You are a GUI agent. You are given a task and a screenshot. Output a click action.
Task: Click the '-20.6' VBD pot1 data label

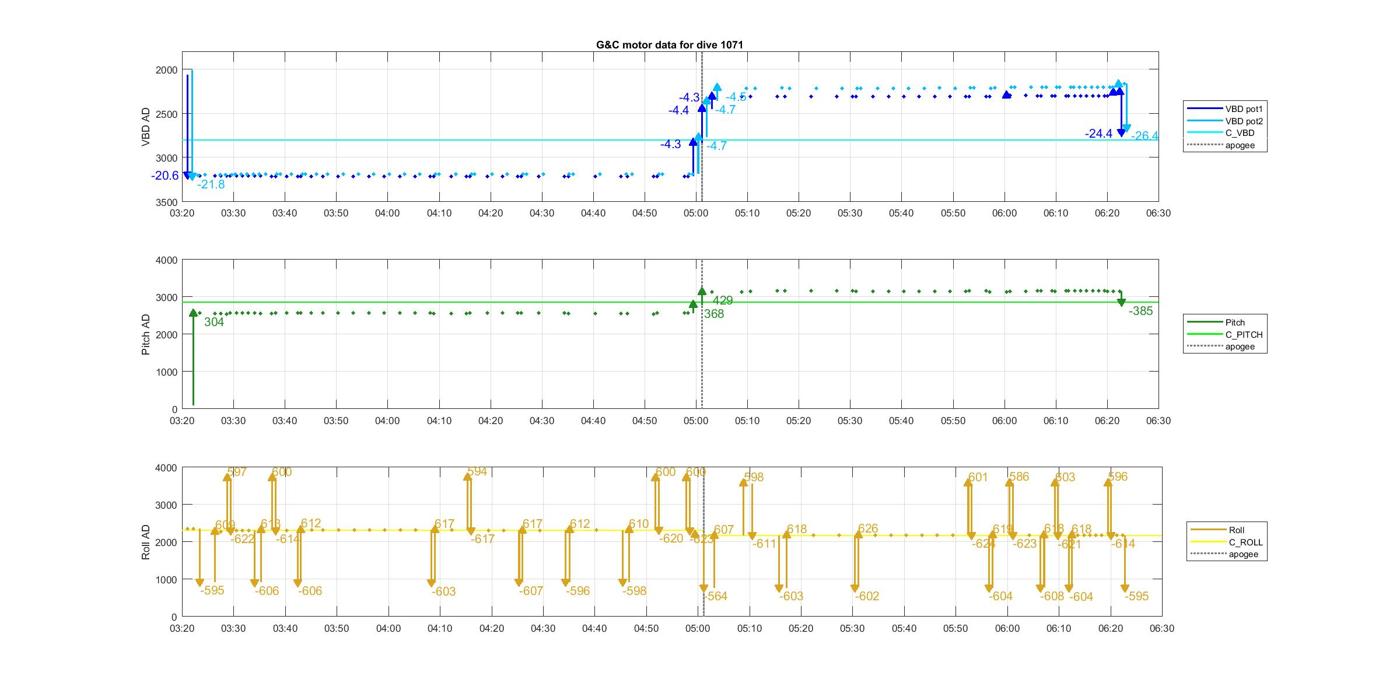click(165, 176)
